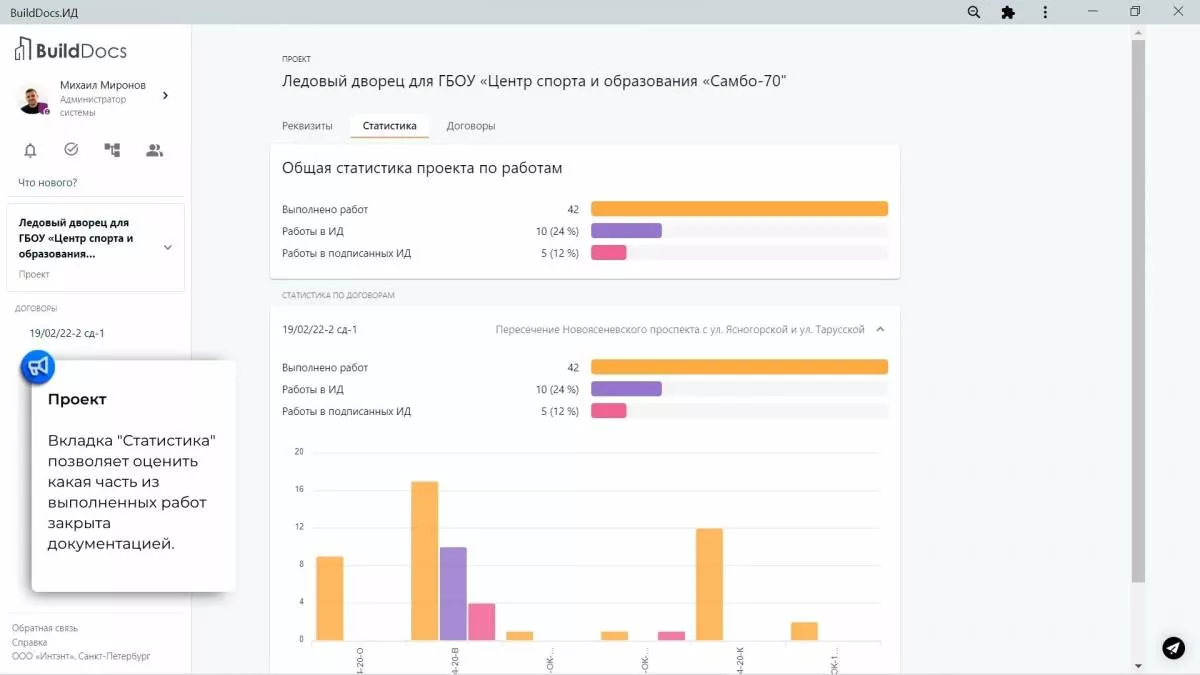Select contract 19/02/22-2 сд-1 in sidebar

click(67, 333)
